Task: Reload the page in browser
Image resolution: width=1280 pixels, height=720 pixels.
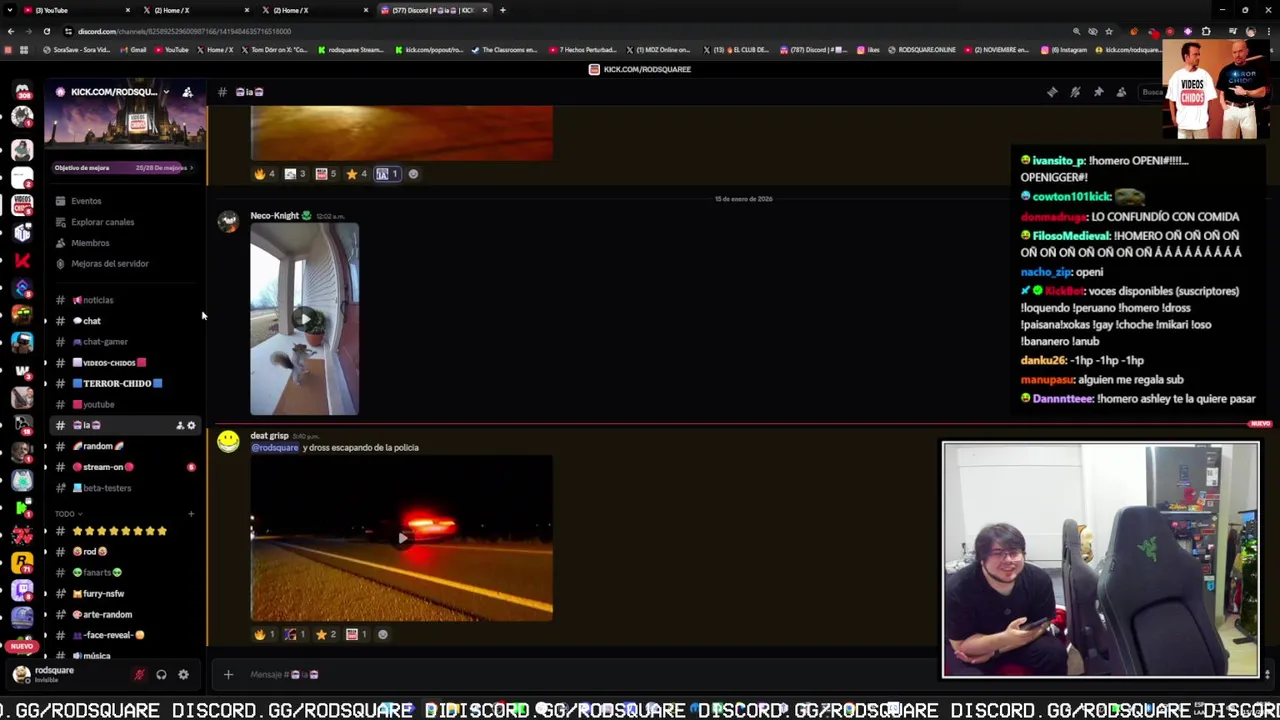Action: (46, 31)
